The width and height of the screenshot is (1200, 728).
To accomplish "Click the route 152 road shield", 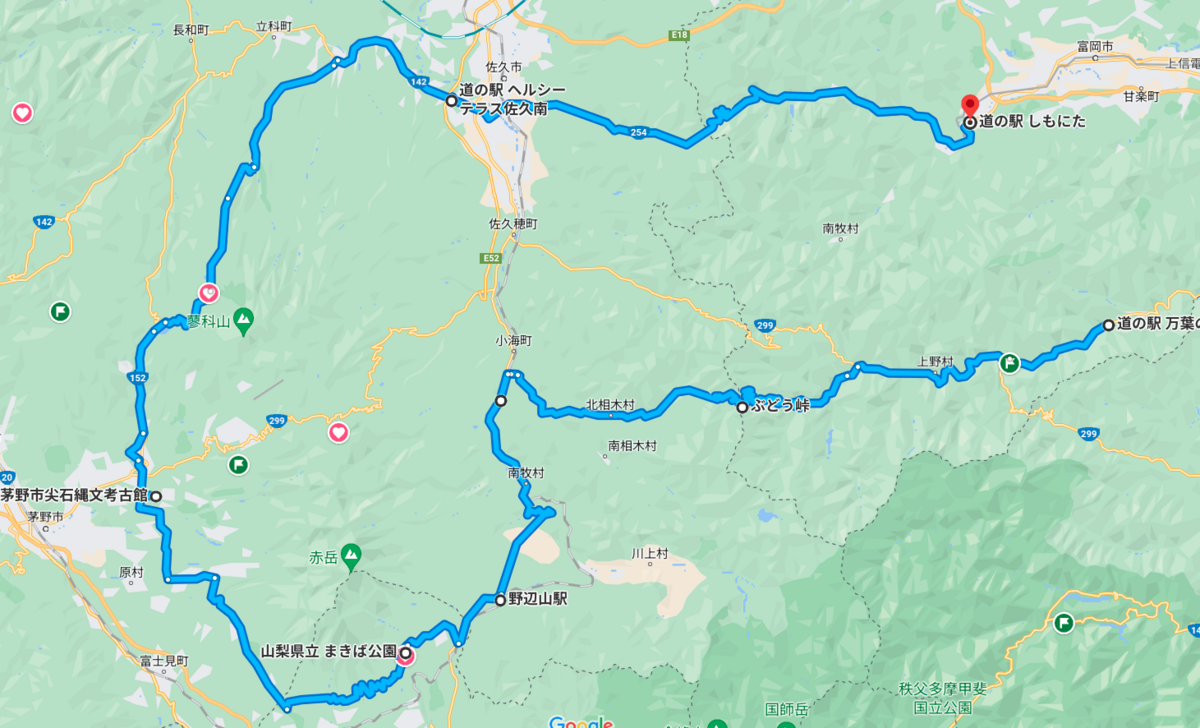I will (136, 377).
